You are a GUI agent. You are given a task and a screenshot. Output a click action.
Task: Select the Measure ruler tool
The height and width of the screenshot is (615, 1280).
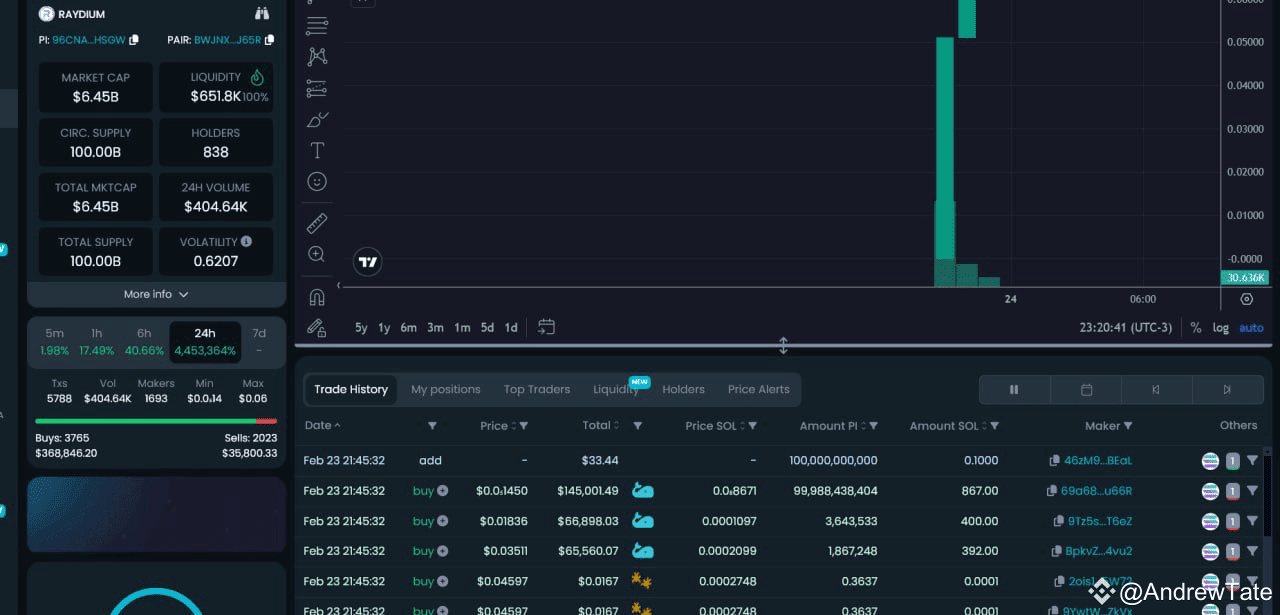click(x=317, y=223)
